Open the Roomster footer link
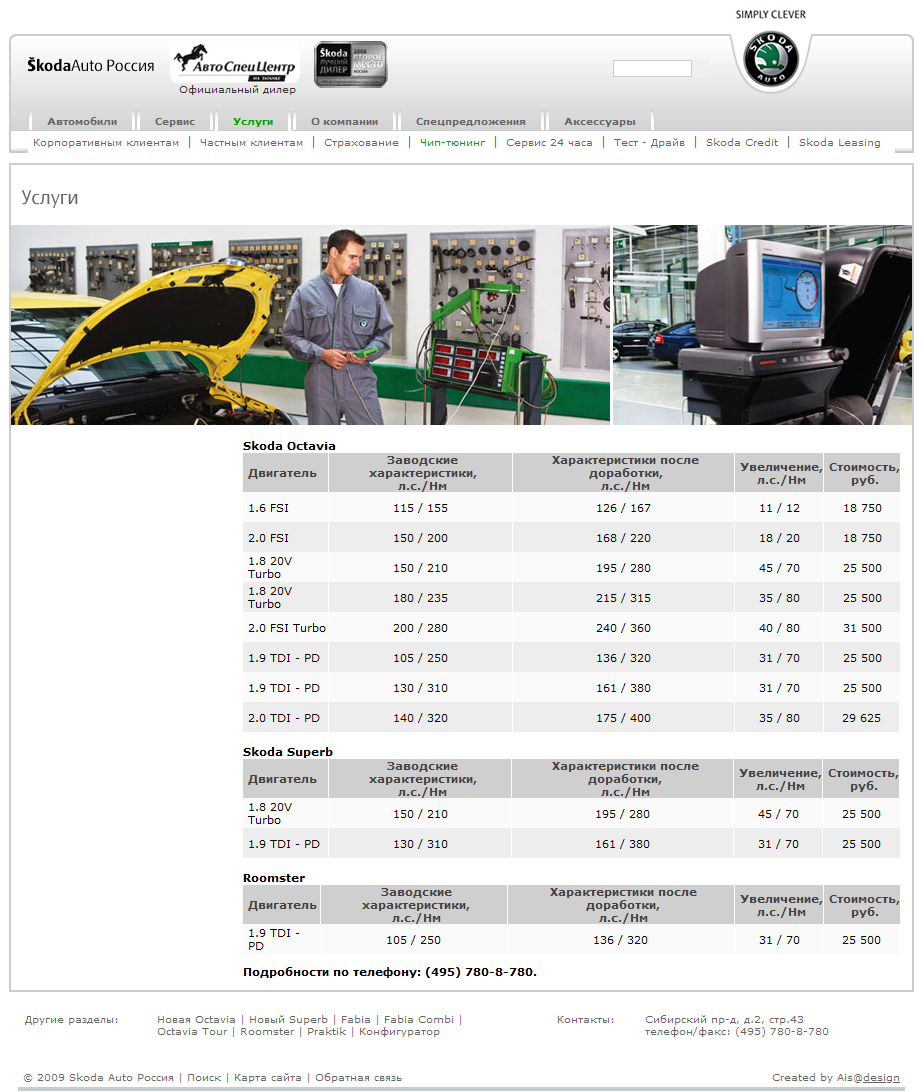 click(x=267, y=1031)
